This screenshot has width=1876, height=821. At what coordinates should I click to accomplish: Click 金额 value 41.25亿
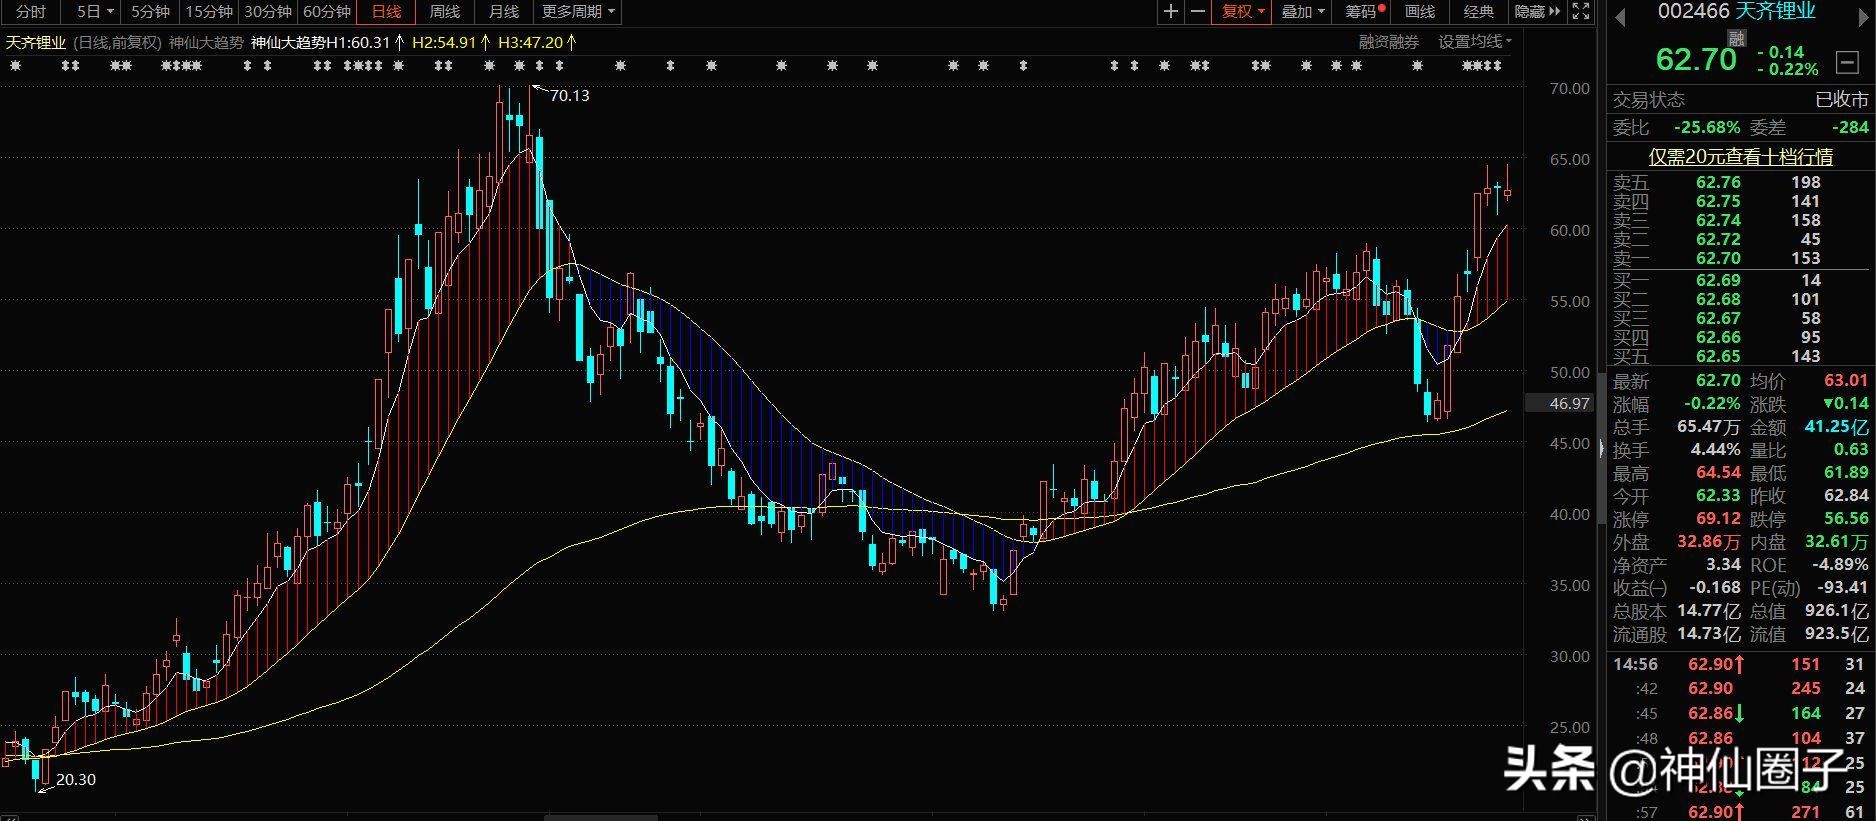click(1836, 427)
